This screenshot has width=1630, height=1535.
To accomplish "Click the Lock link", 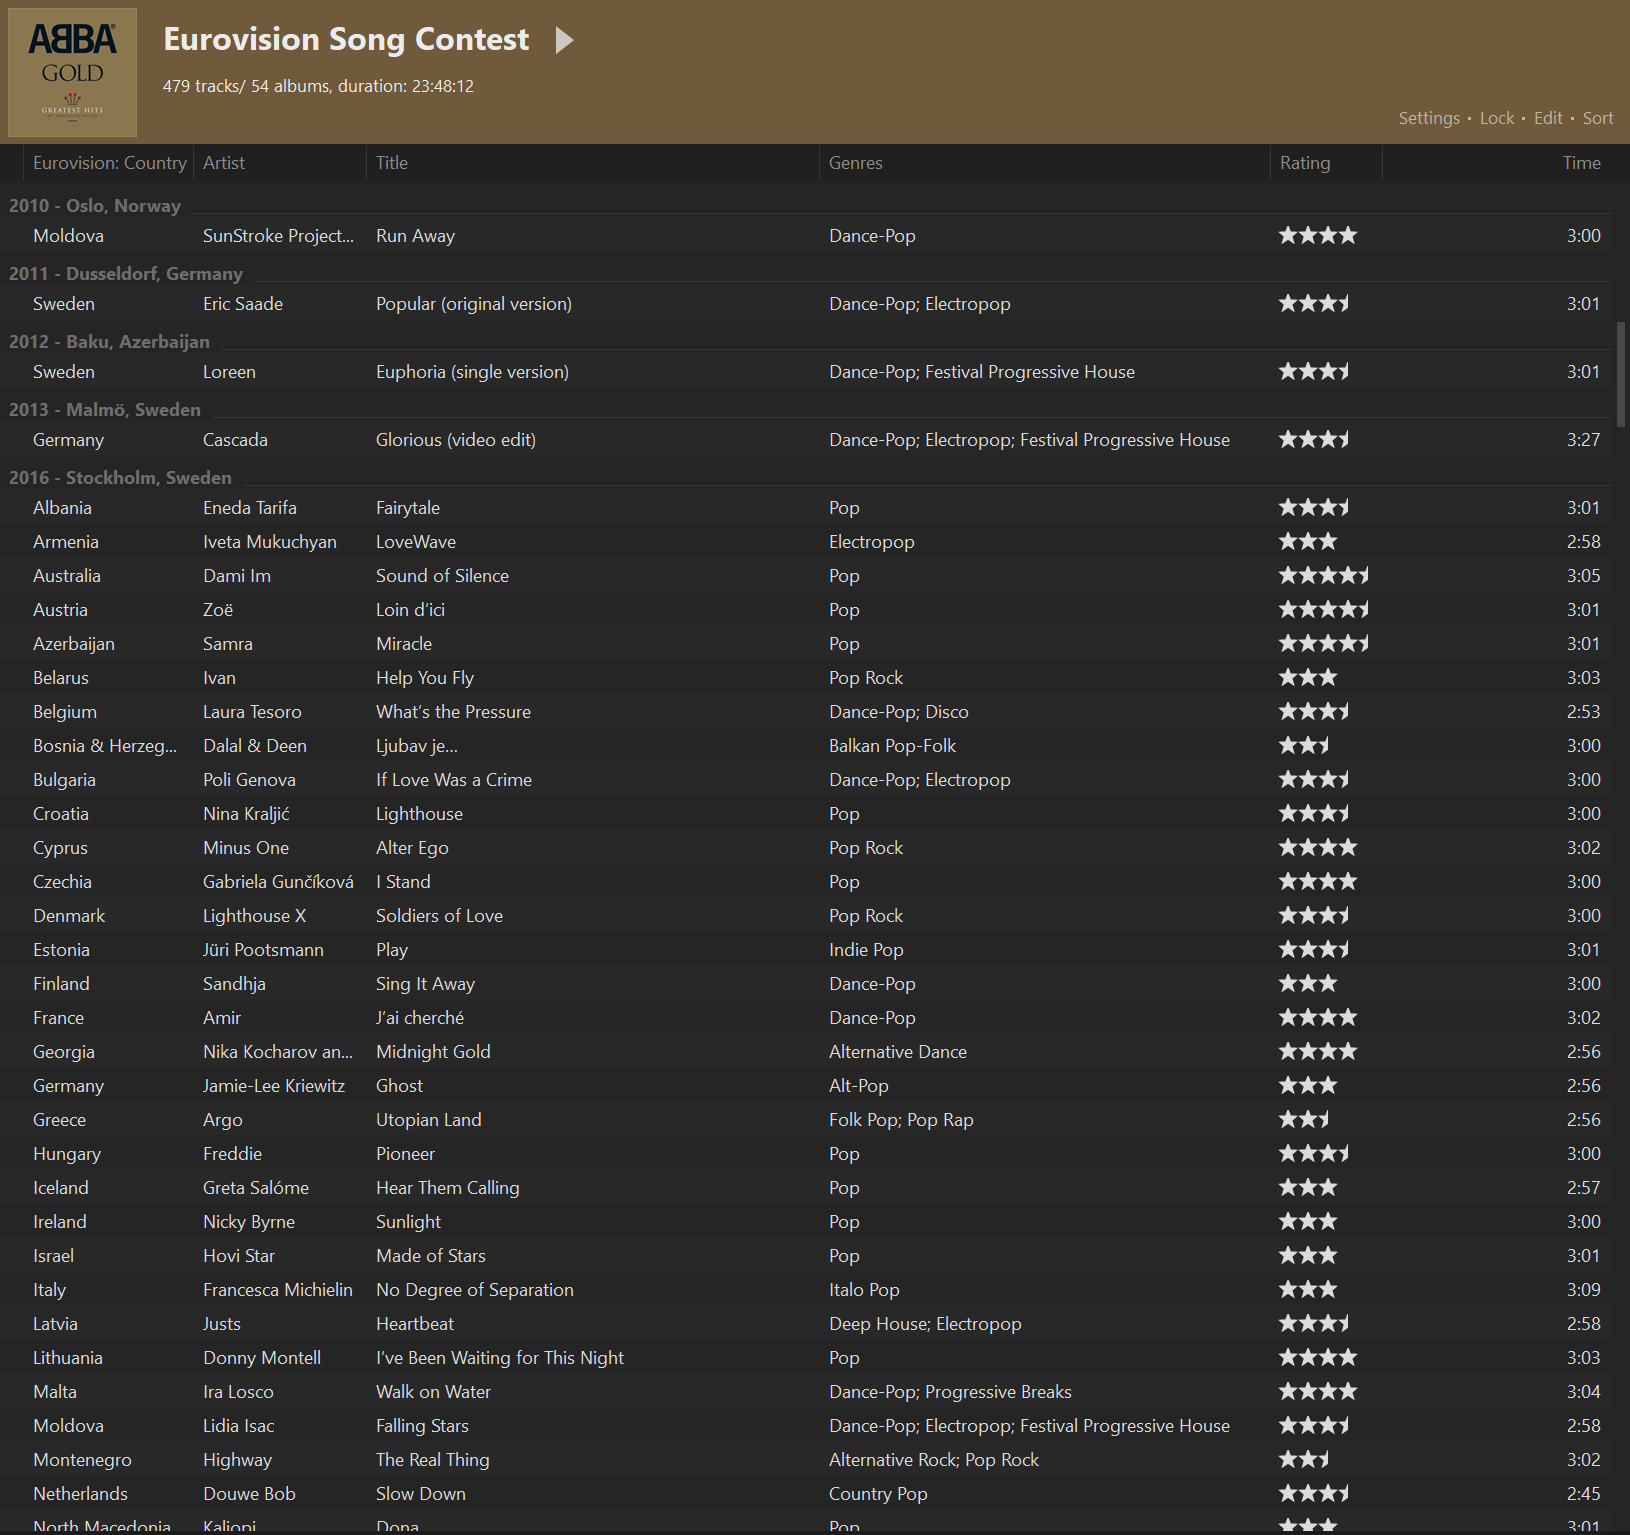I will pos(1497,118).
